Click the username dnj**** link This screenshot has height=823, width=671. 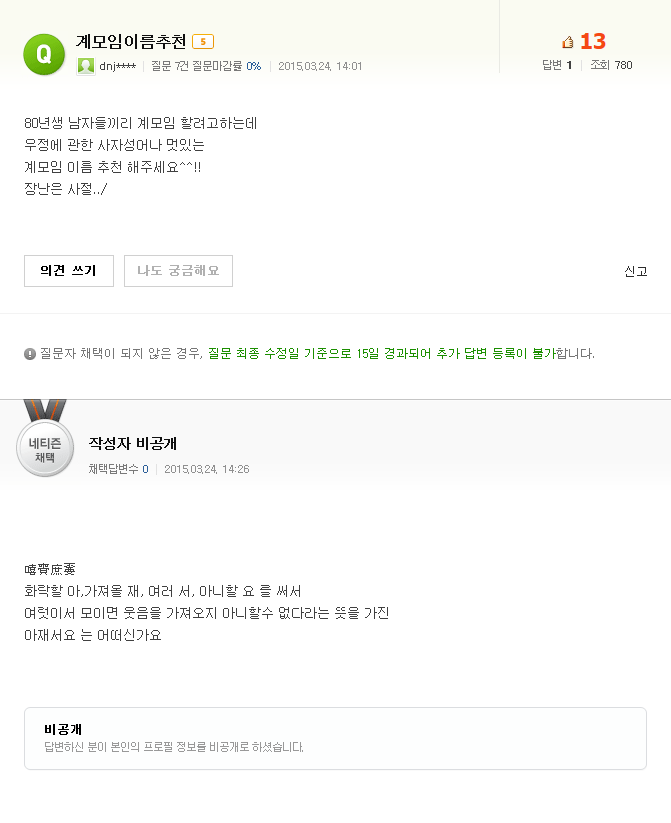(x=118, y=66)
